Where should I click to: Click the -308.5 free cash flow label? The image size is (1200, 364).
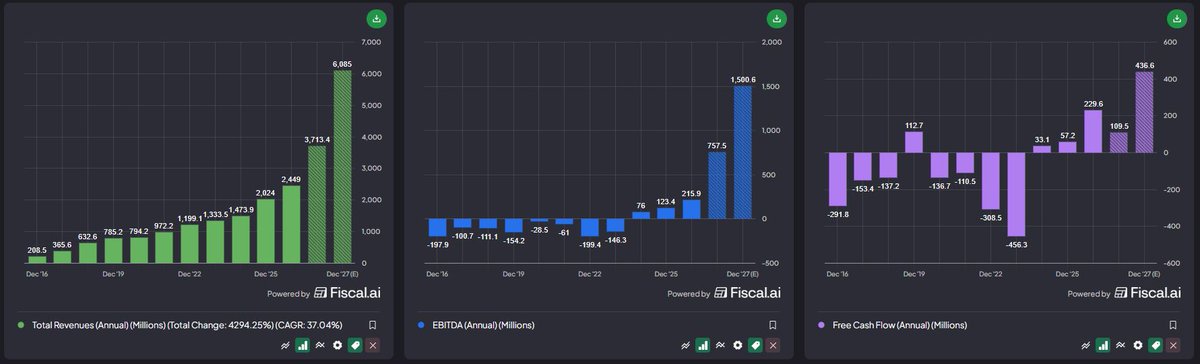click(x=991, y=217)
